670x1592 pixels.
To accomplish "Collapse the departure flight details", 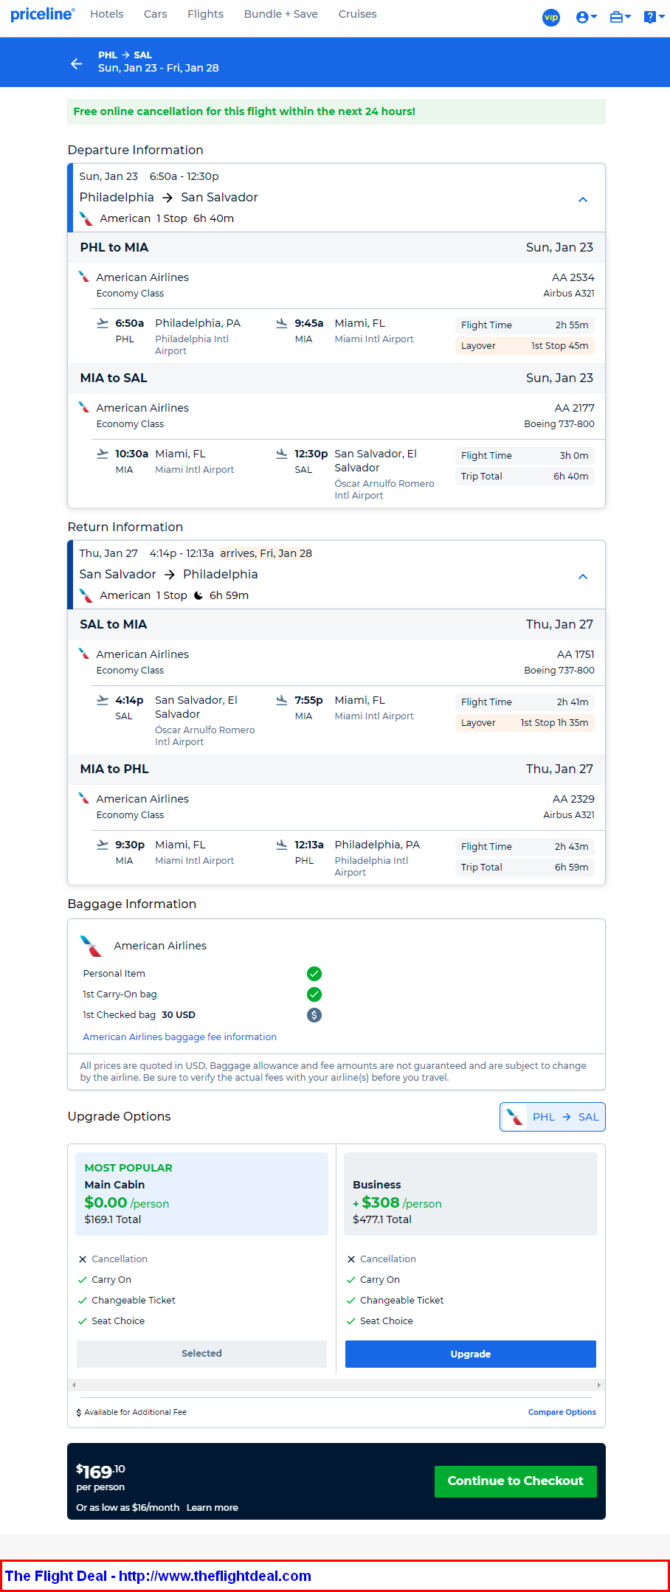I will coord(583,199).
